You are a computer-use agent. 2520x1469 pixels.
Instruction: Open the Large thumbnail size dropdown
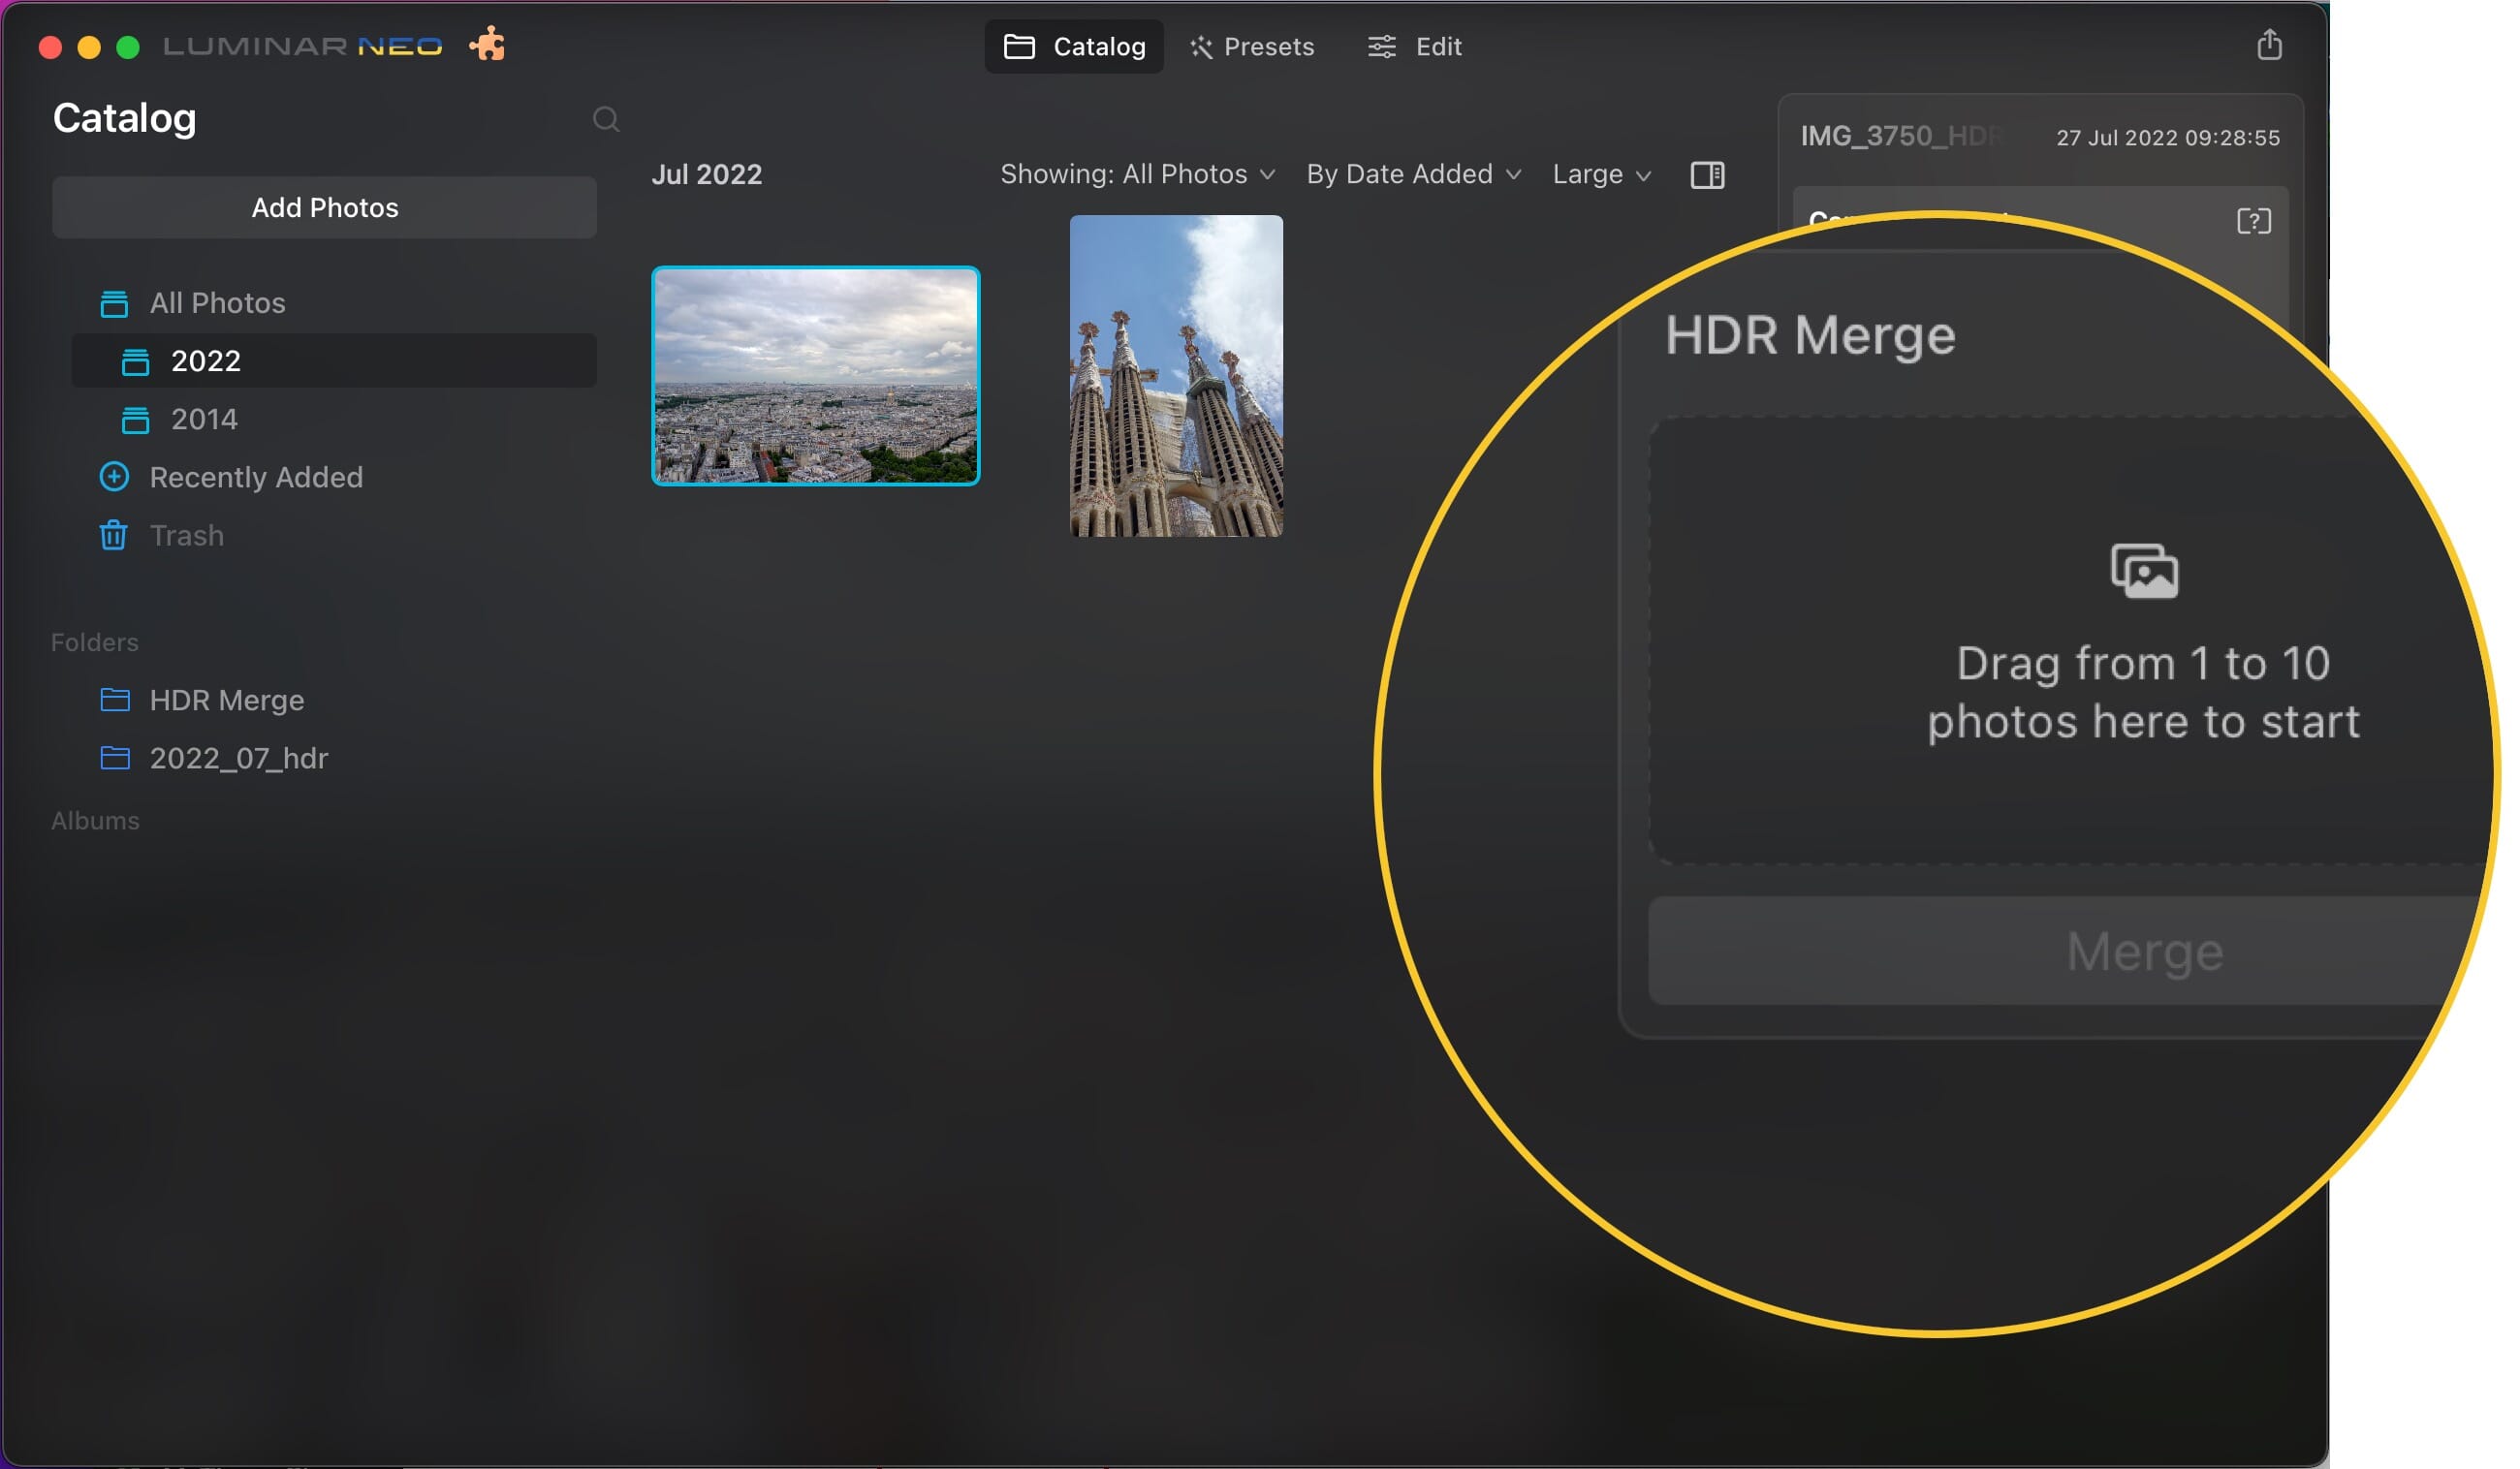[x=1599, y=174]
